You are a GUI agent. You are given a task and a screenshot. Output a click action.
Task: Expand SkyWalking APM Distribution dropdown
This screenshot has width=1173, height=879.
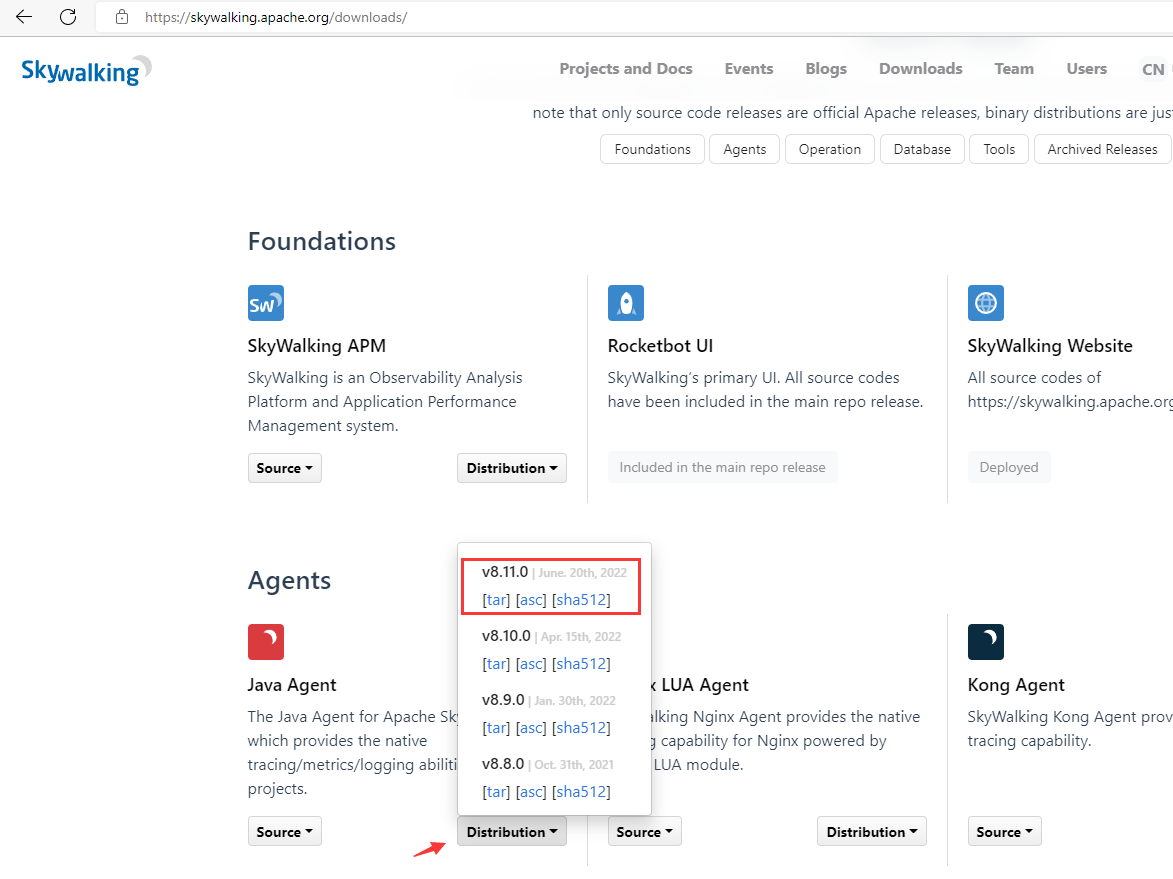tap(512, 468)
